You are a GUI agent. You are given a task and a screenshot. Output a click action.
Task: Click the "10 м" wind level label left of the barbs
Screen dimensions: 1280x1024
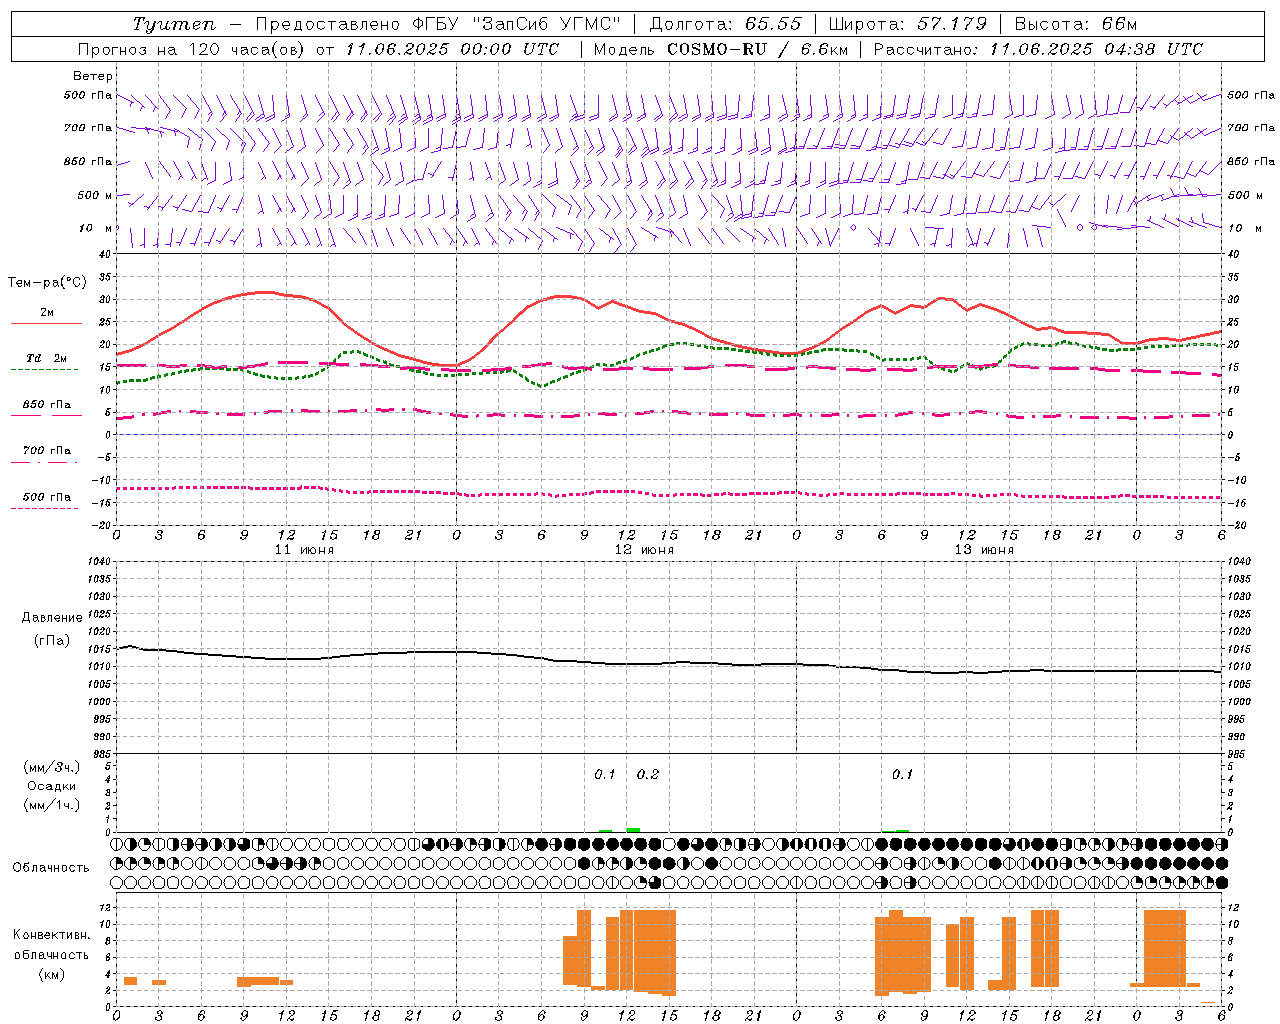click(95, 228)
